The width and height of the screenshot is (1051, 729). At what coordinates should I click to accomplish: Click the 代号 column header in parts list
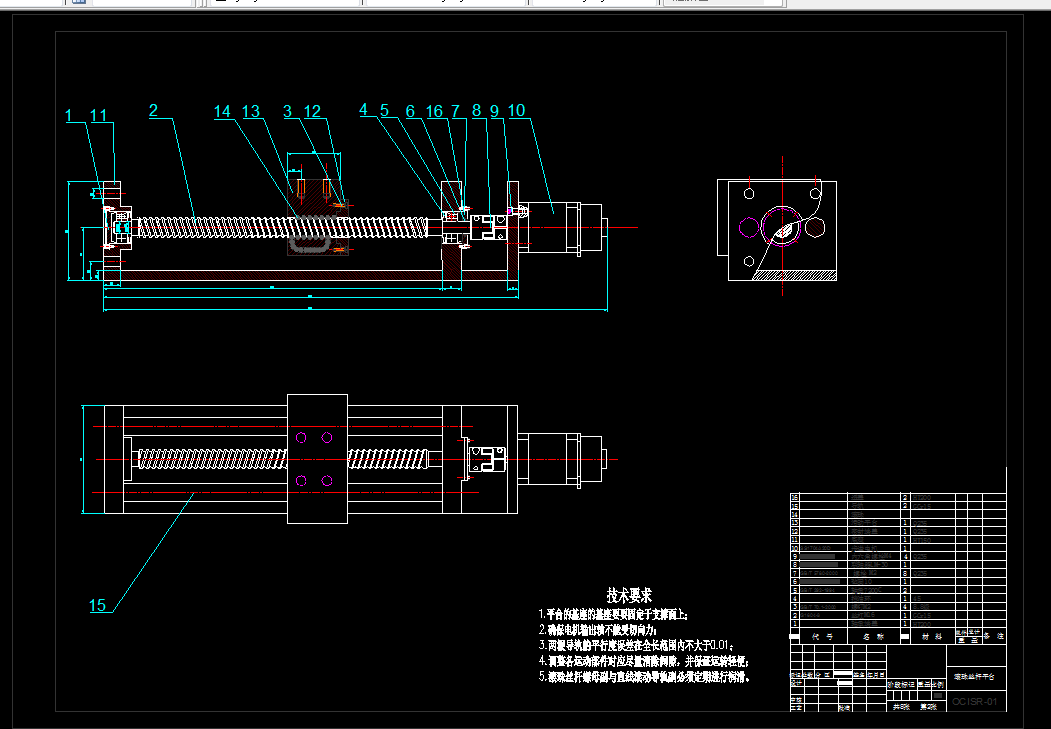[x=822, y=637]
